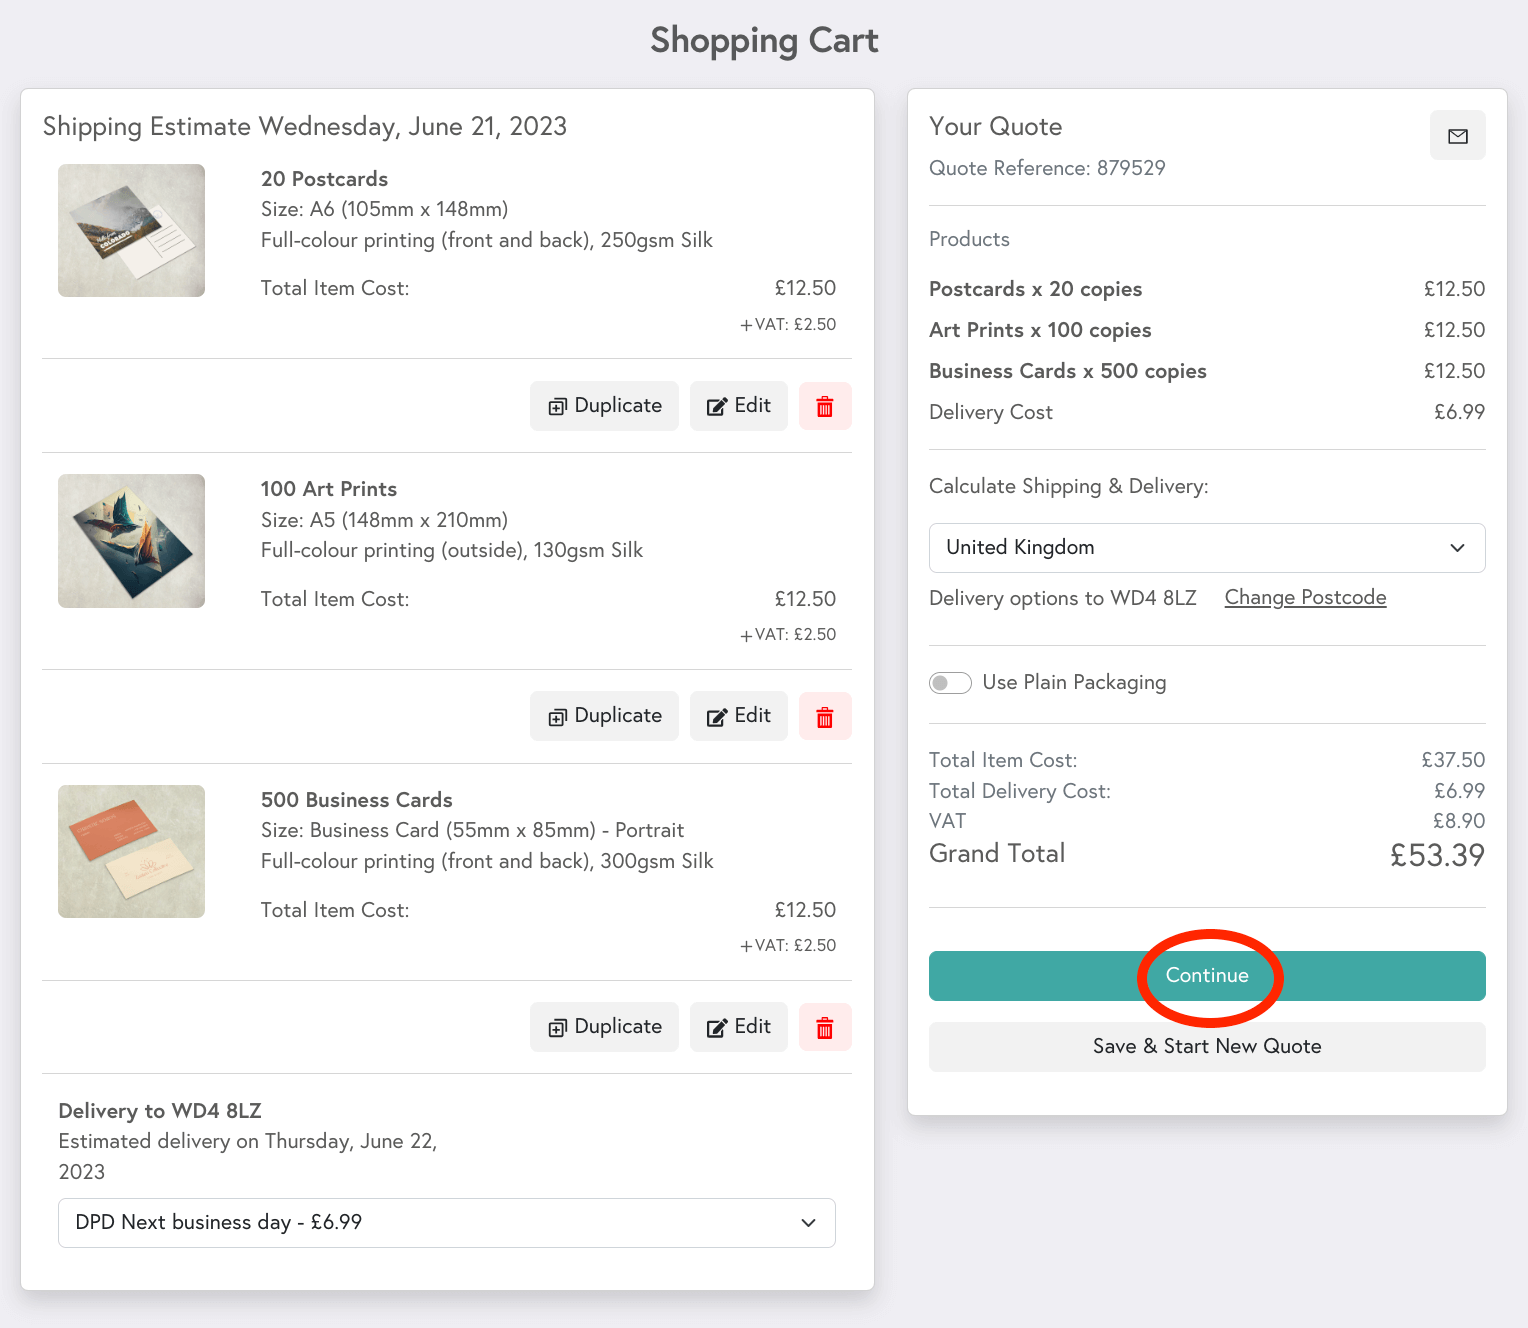Click Save & Start New Quote

tap(1207, 1046)
